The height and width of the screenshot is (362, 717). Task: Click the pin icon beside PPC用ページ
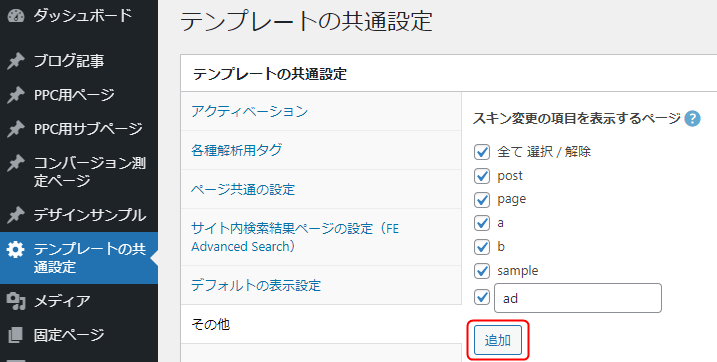(x=16, y=95)
